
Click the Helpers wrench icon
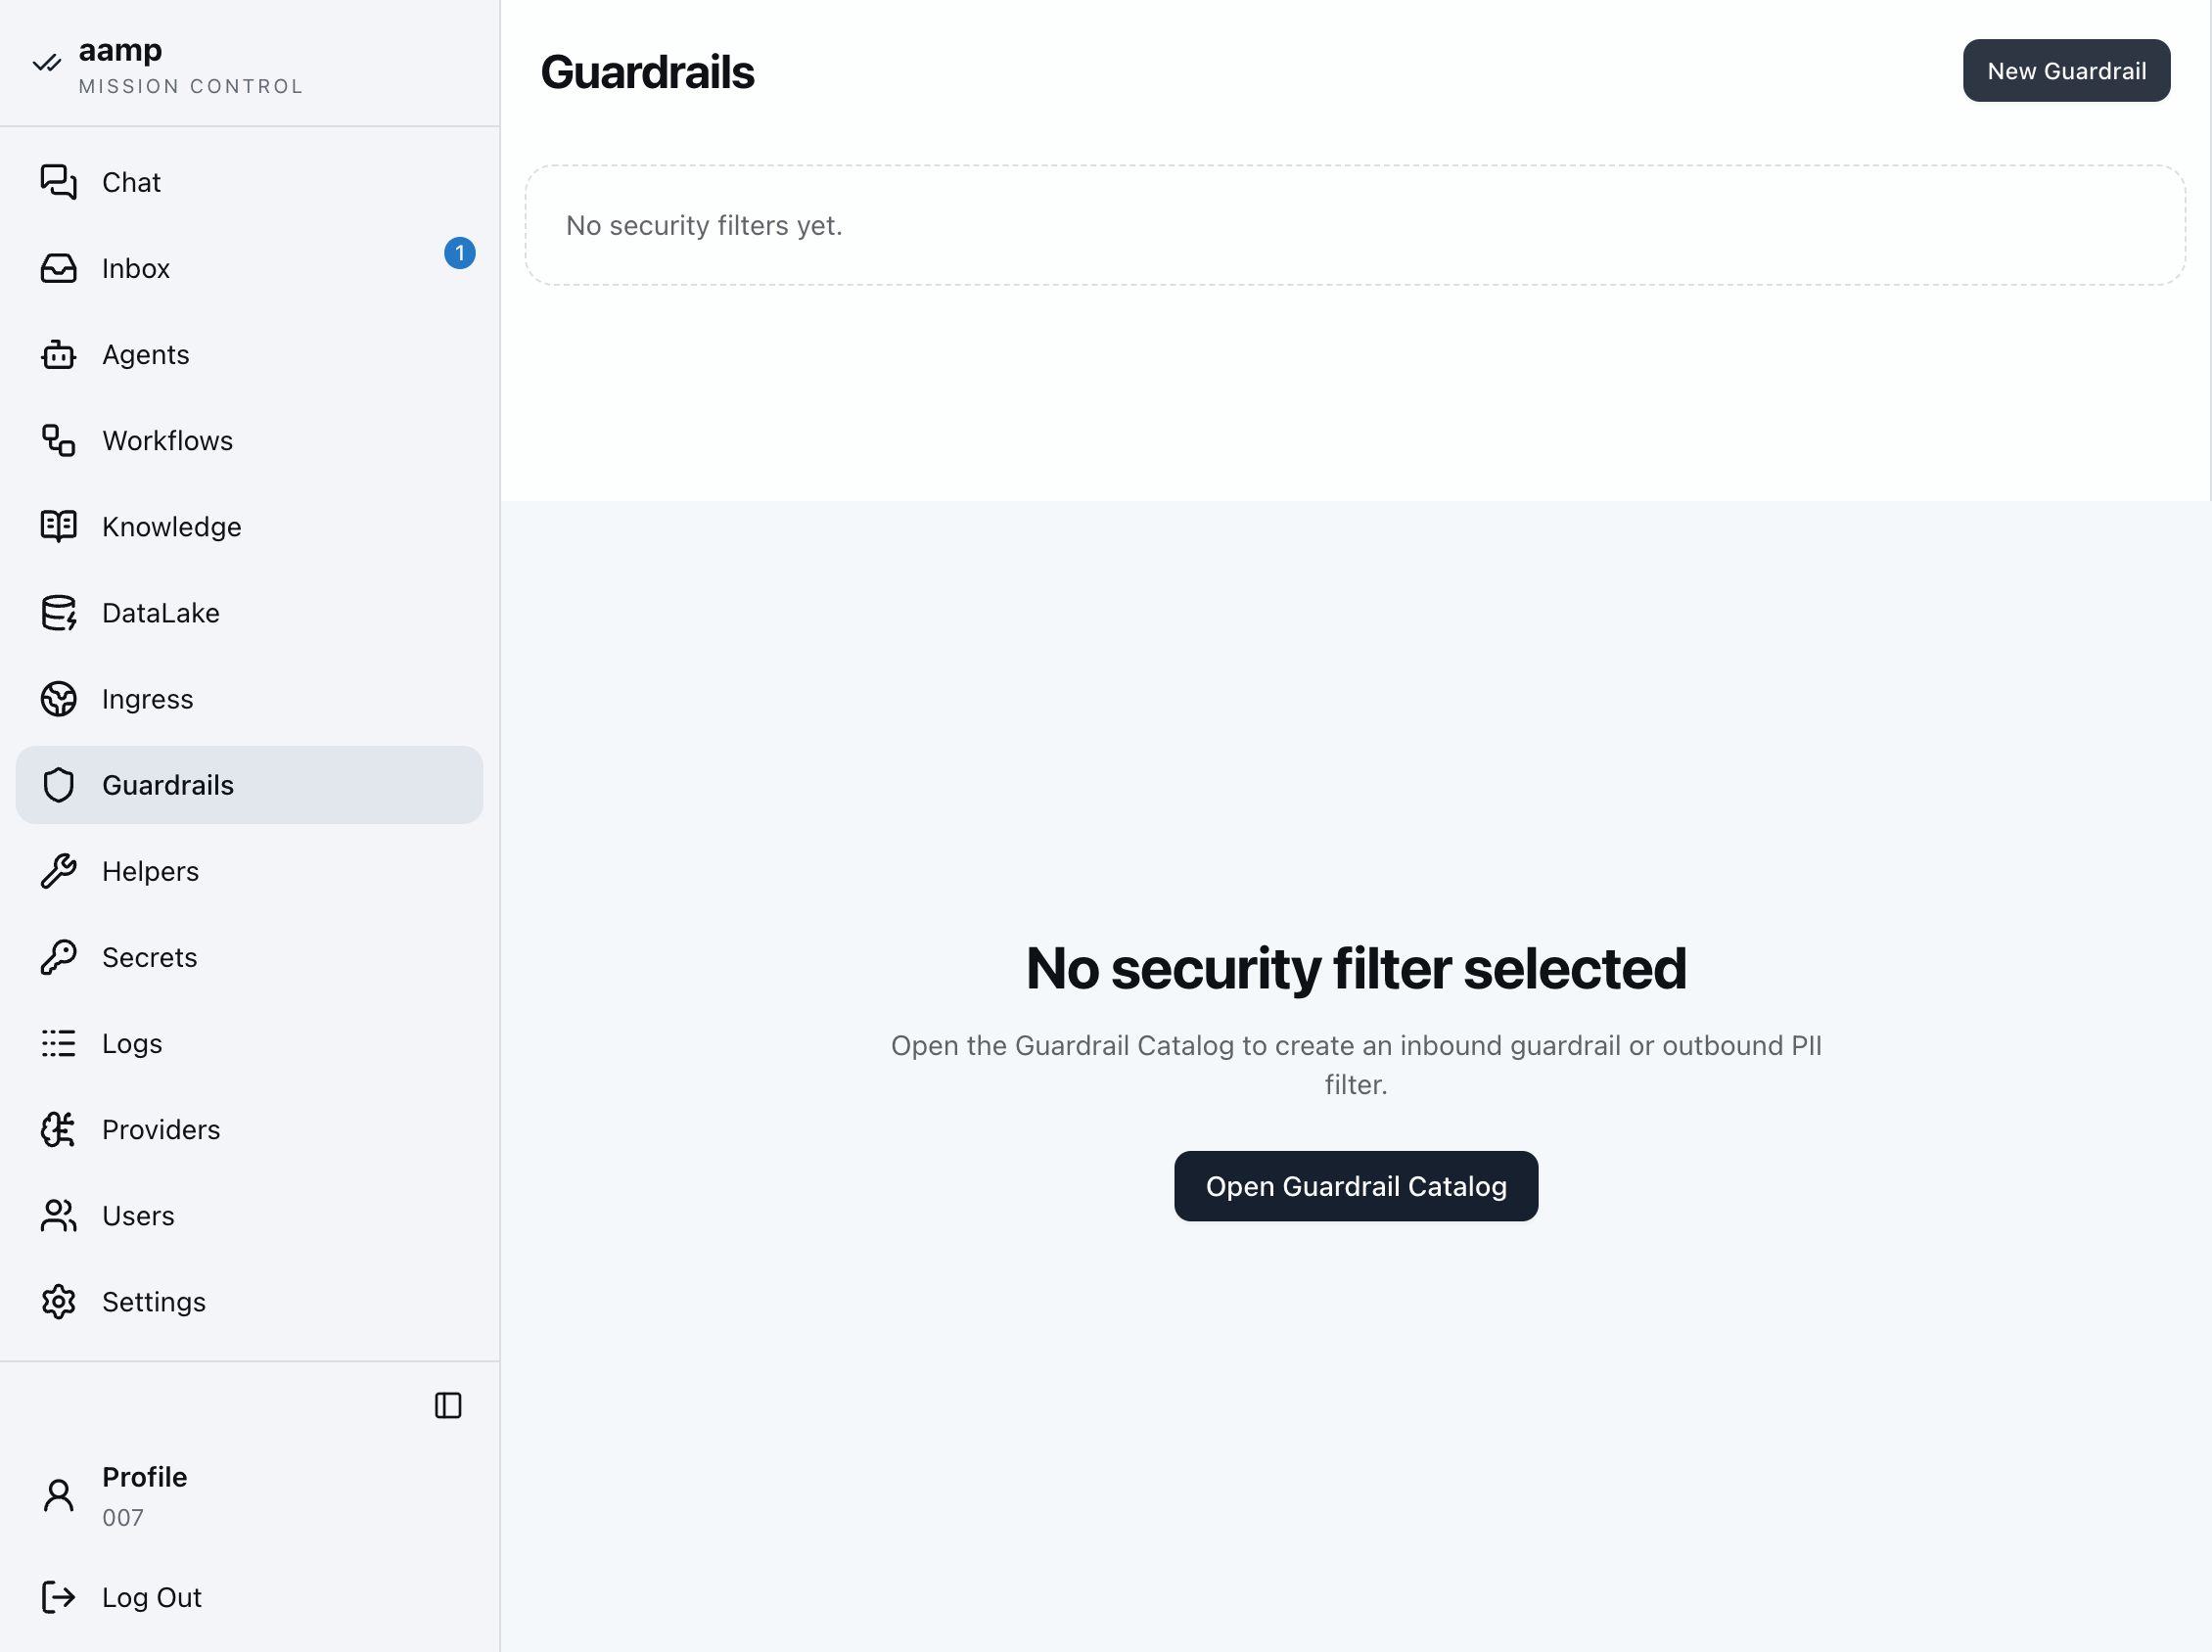(58, 871)
